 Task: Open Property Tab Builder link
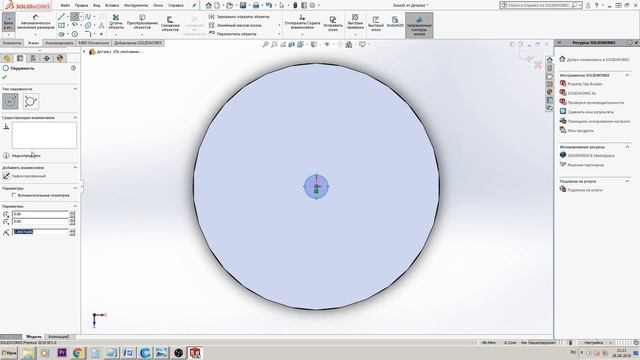pos(584,84)
